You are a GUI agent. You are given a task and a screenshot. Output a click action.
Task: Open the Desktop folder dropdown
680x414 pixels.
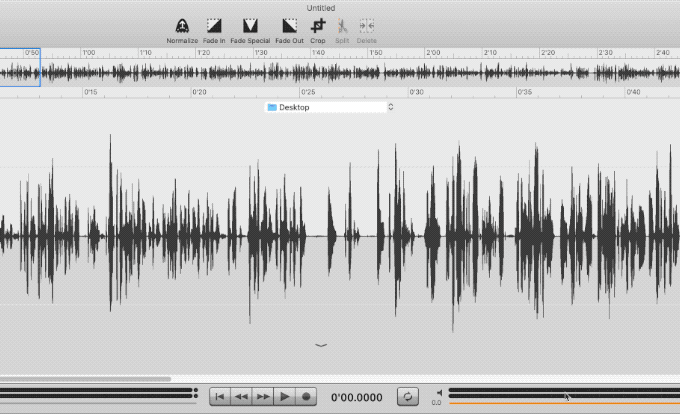click(x=330, y=107)
